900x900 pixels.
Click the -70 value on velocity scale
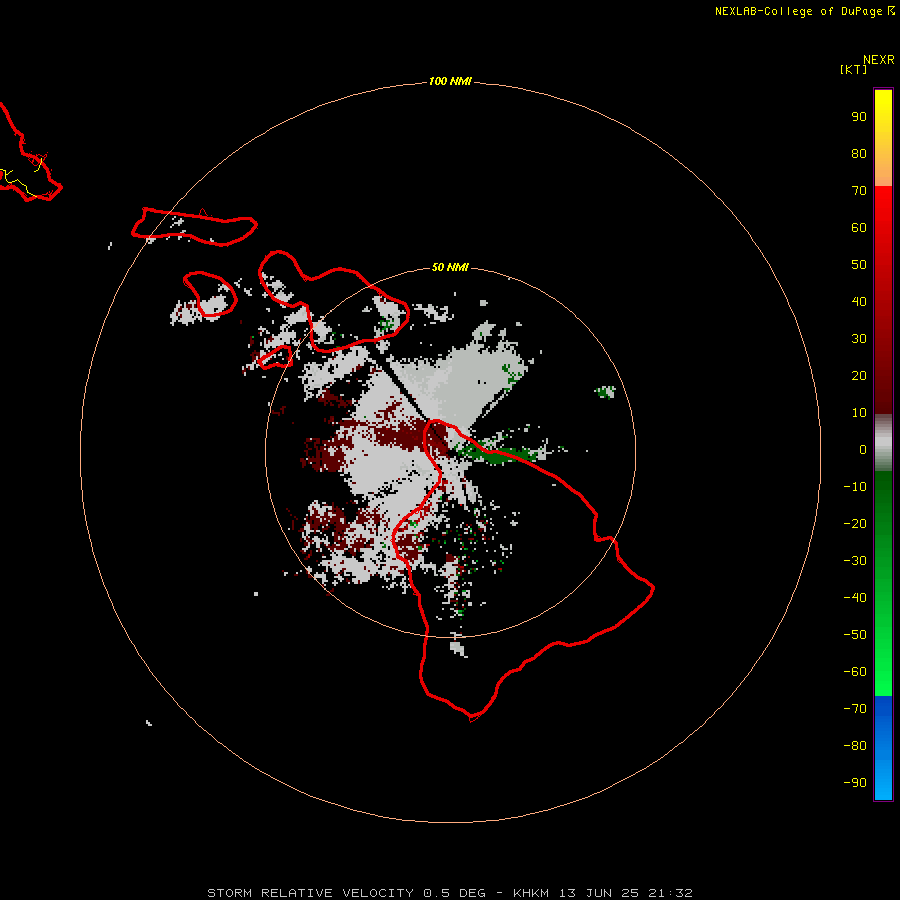[x=855, y=709]
